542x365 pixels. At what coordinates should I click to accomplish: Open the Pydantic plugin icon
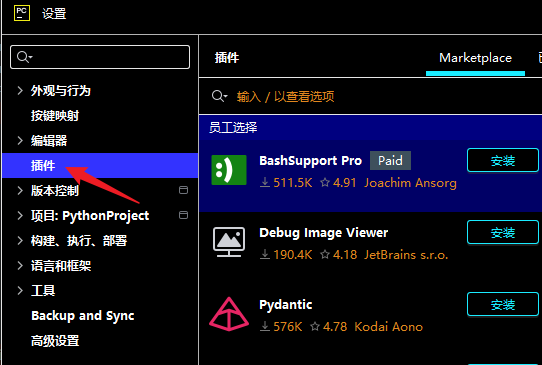[229, 314]
